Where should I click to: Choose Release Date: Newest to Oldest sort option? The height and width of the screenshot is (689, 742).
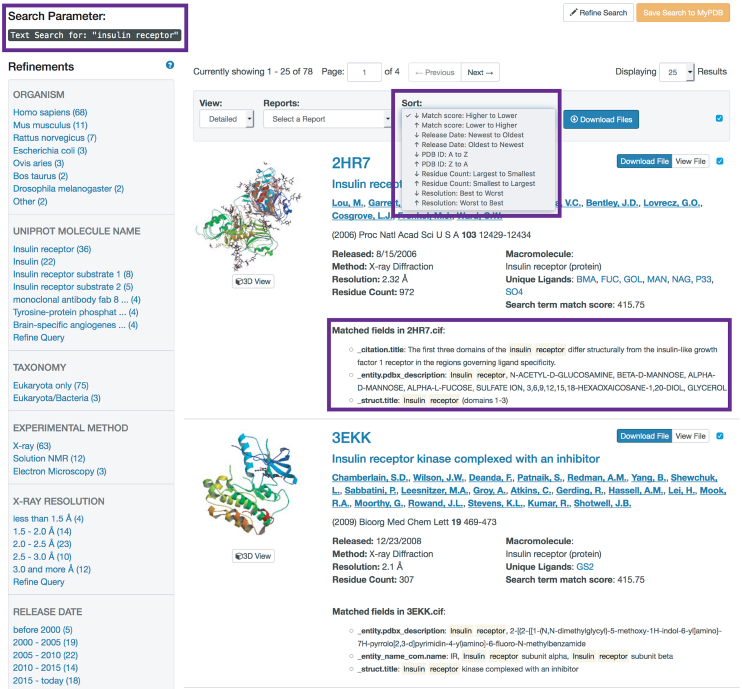472,135
